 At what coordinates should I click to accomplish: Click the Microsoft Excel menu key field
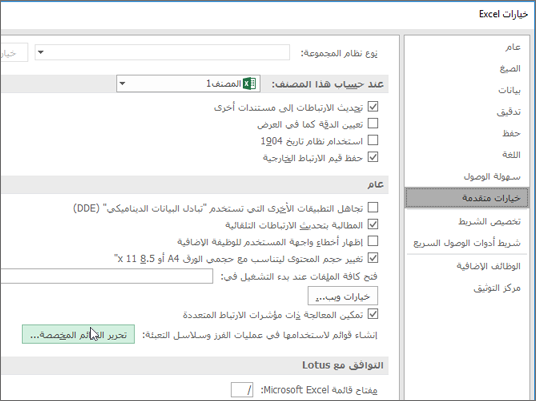242,390
